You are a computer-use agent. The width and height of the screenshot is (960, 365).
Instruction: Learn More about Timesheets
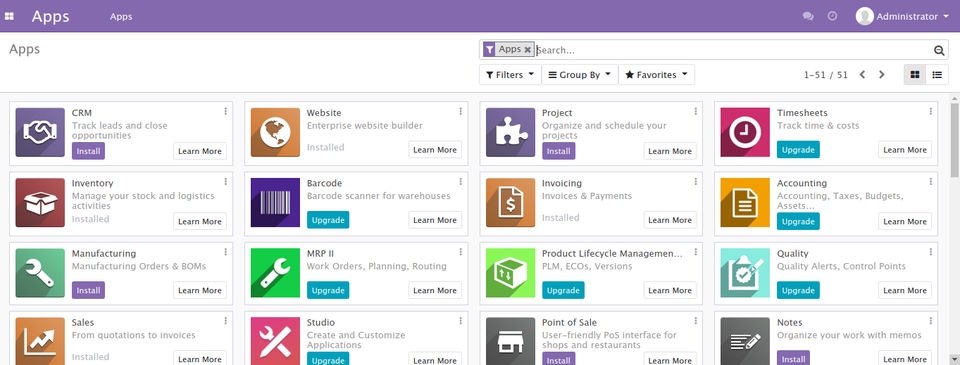(905, 149)
